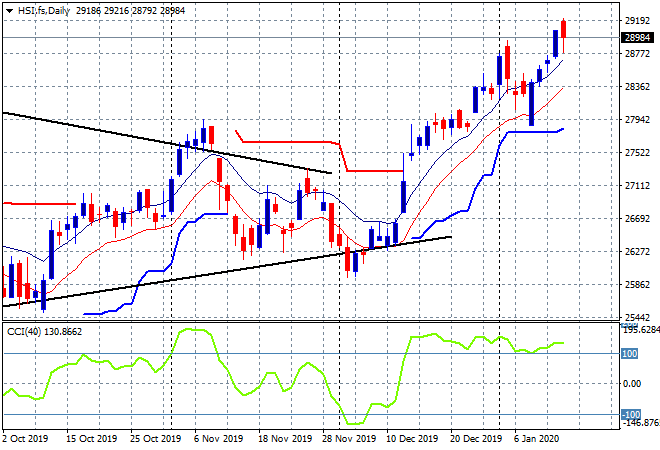Click the 20 Dec 2019 date label

(x=476, y=439)
